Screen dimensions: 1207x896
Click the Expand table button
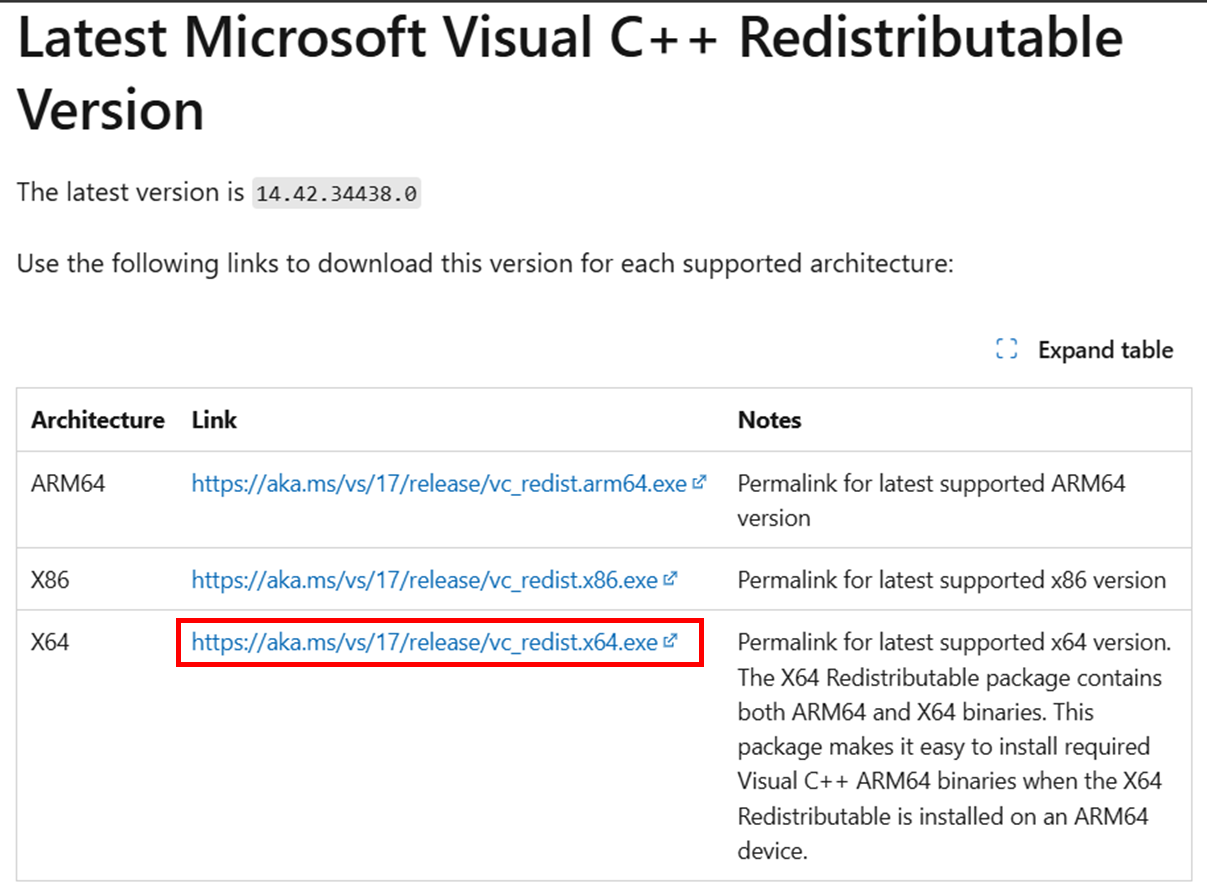pyautogui.click(x=1085, y=350)
